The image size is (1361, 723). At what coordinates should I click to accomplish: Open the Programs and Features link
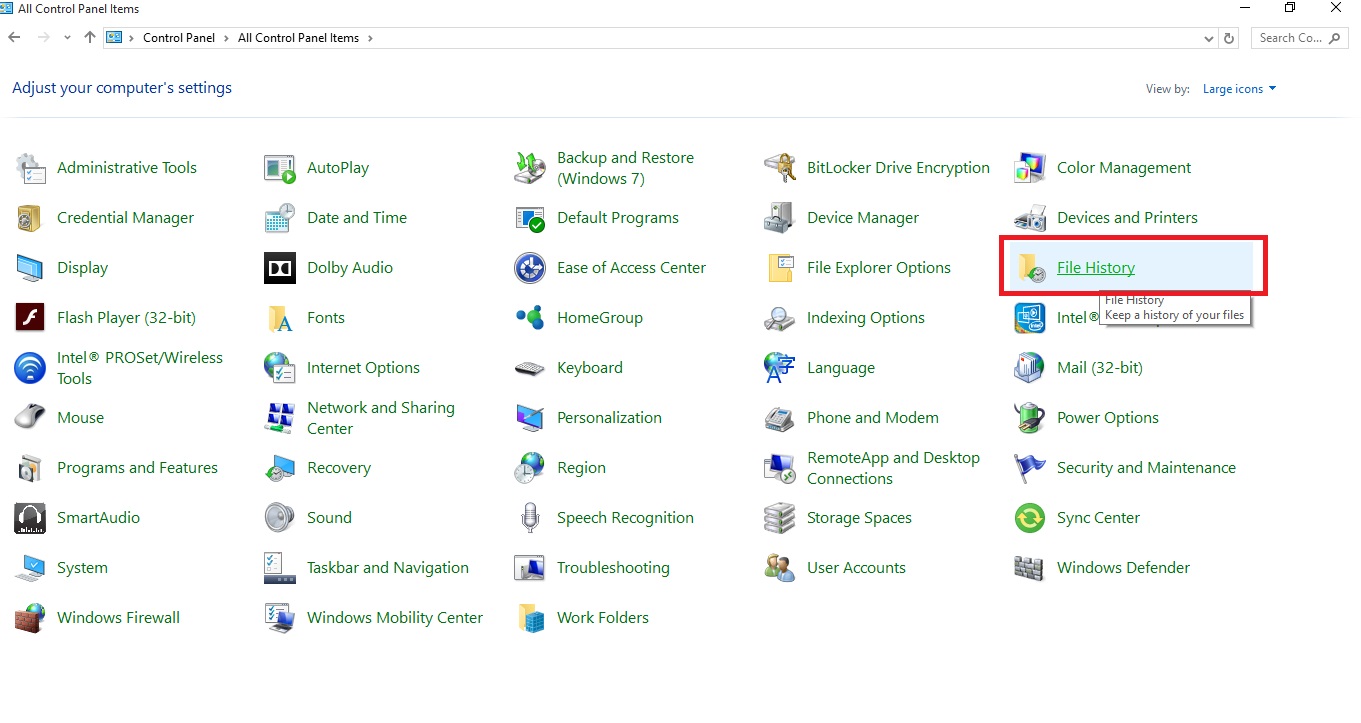(137, 468)
